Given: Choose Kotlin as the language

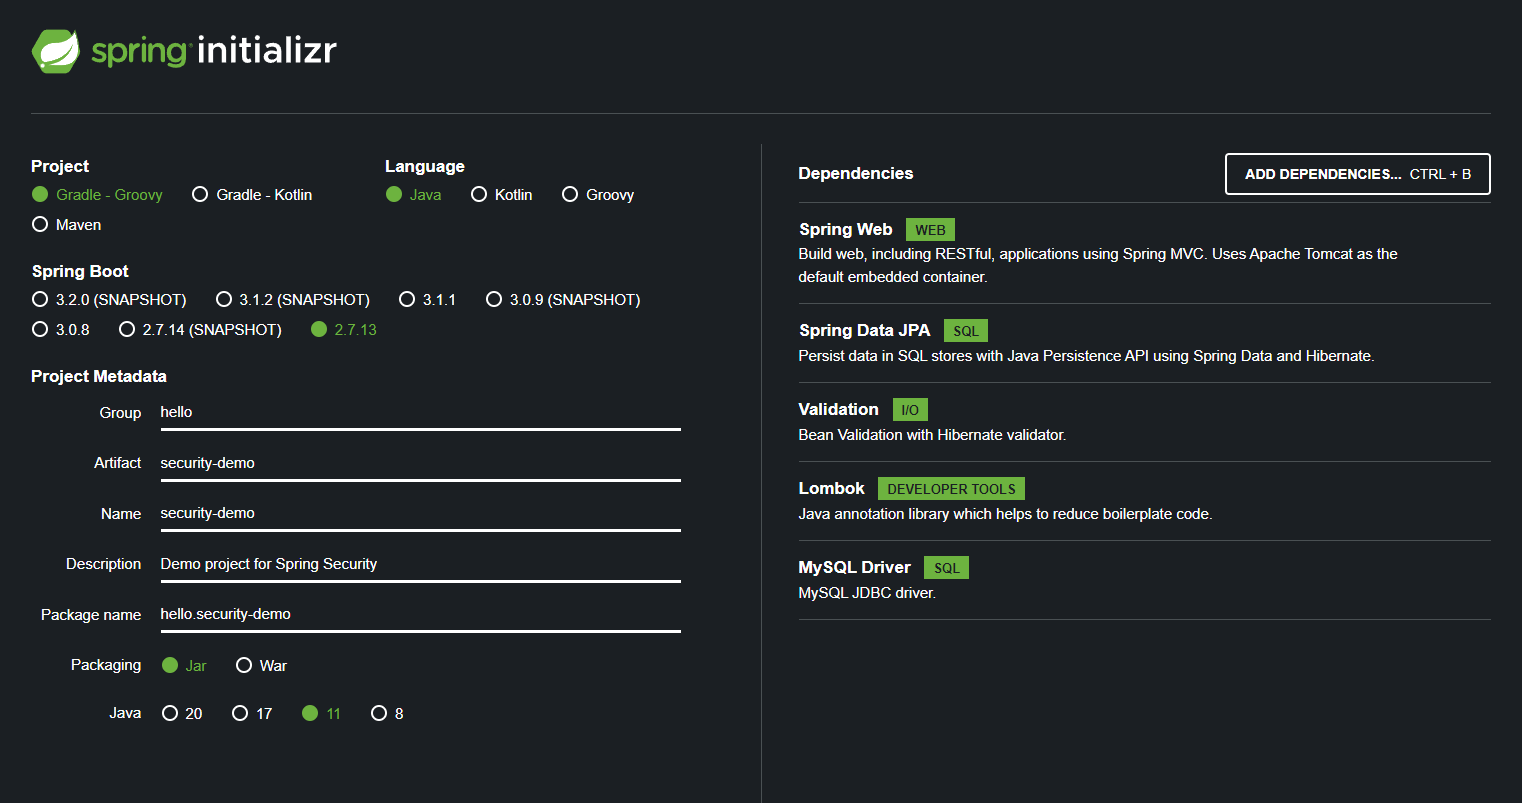Looking at the screenshot, I should tap(502, 195).
